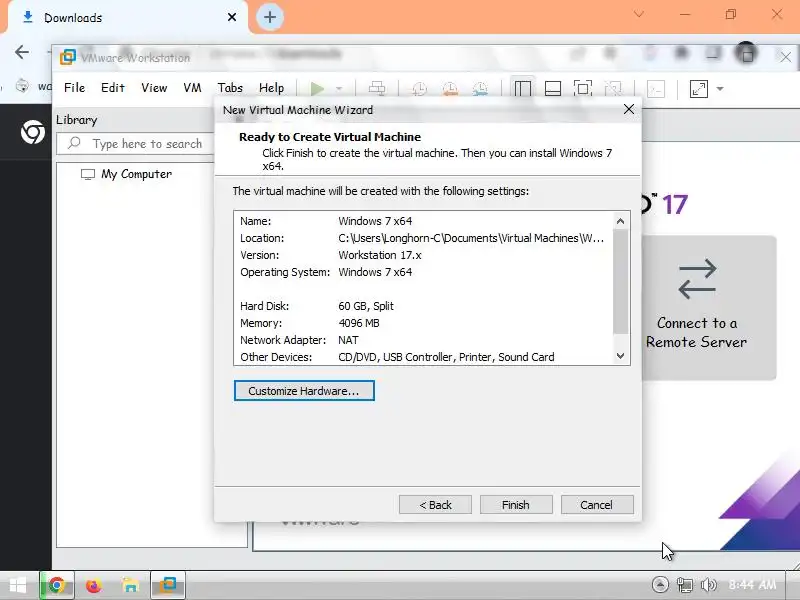
Task: Toggle the thumbnail bar toolbar icon
Action: click(553, 89)
